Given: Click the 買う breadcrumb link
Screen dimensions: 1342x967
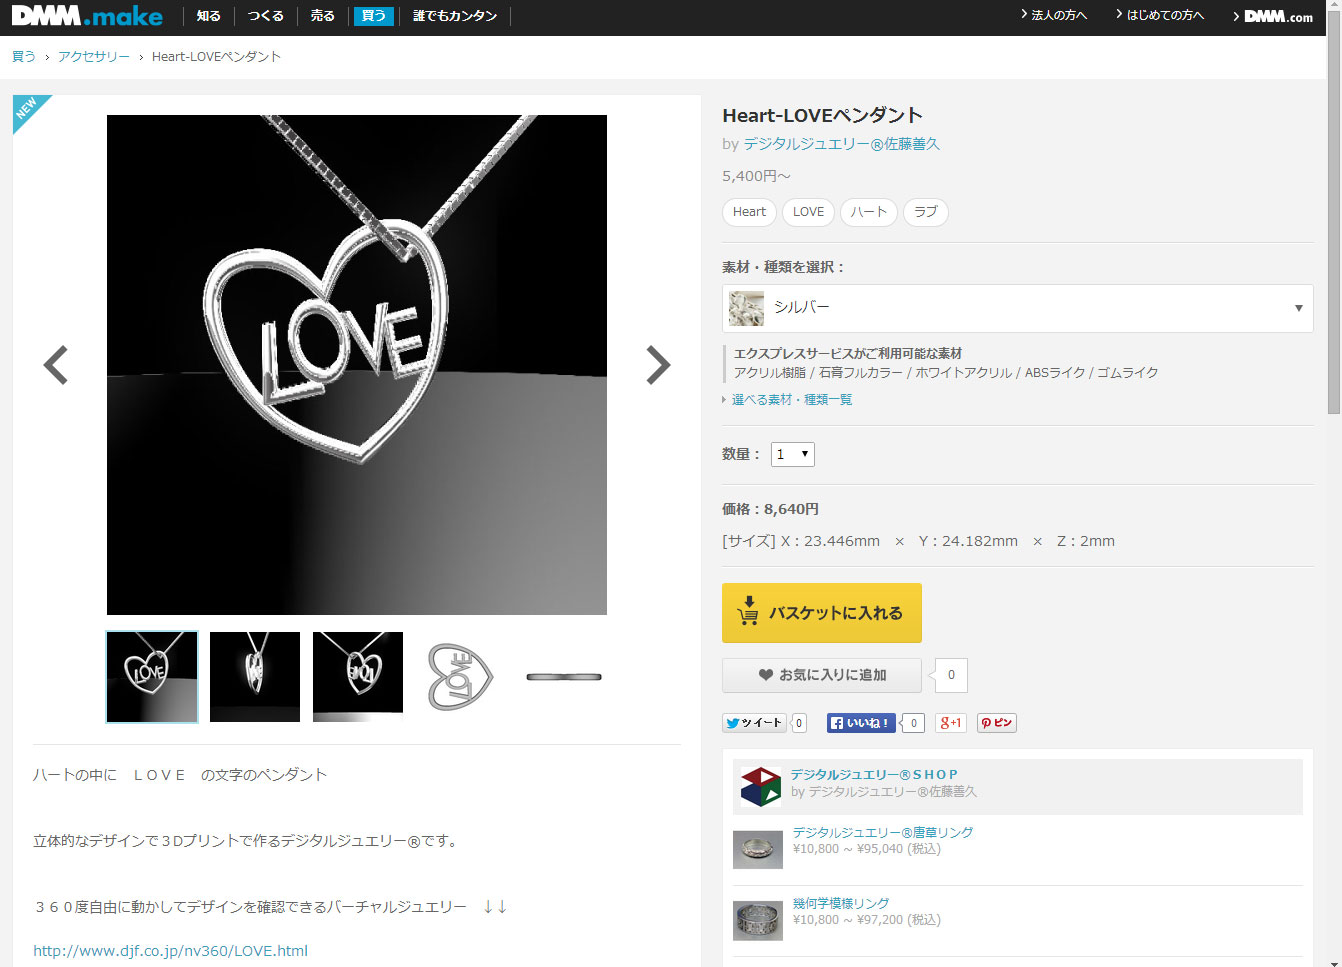Looking at the screenshot, I should [24, 57].
